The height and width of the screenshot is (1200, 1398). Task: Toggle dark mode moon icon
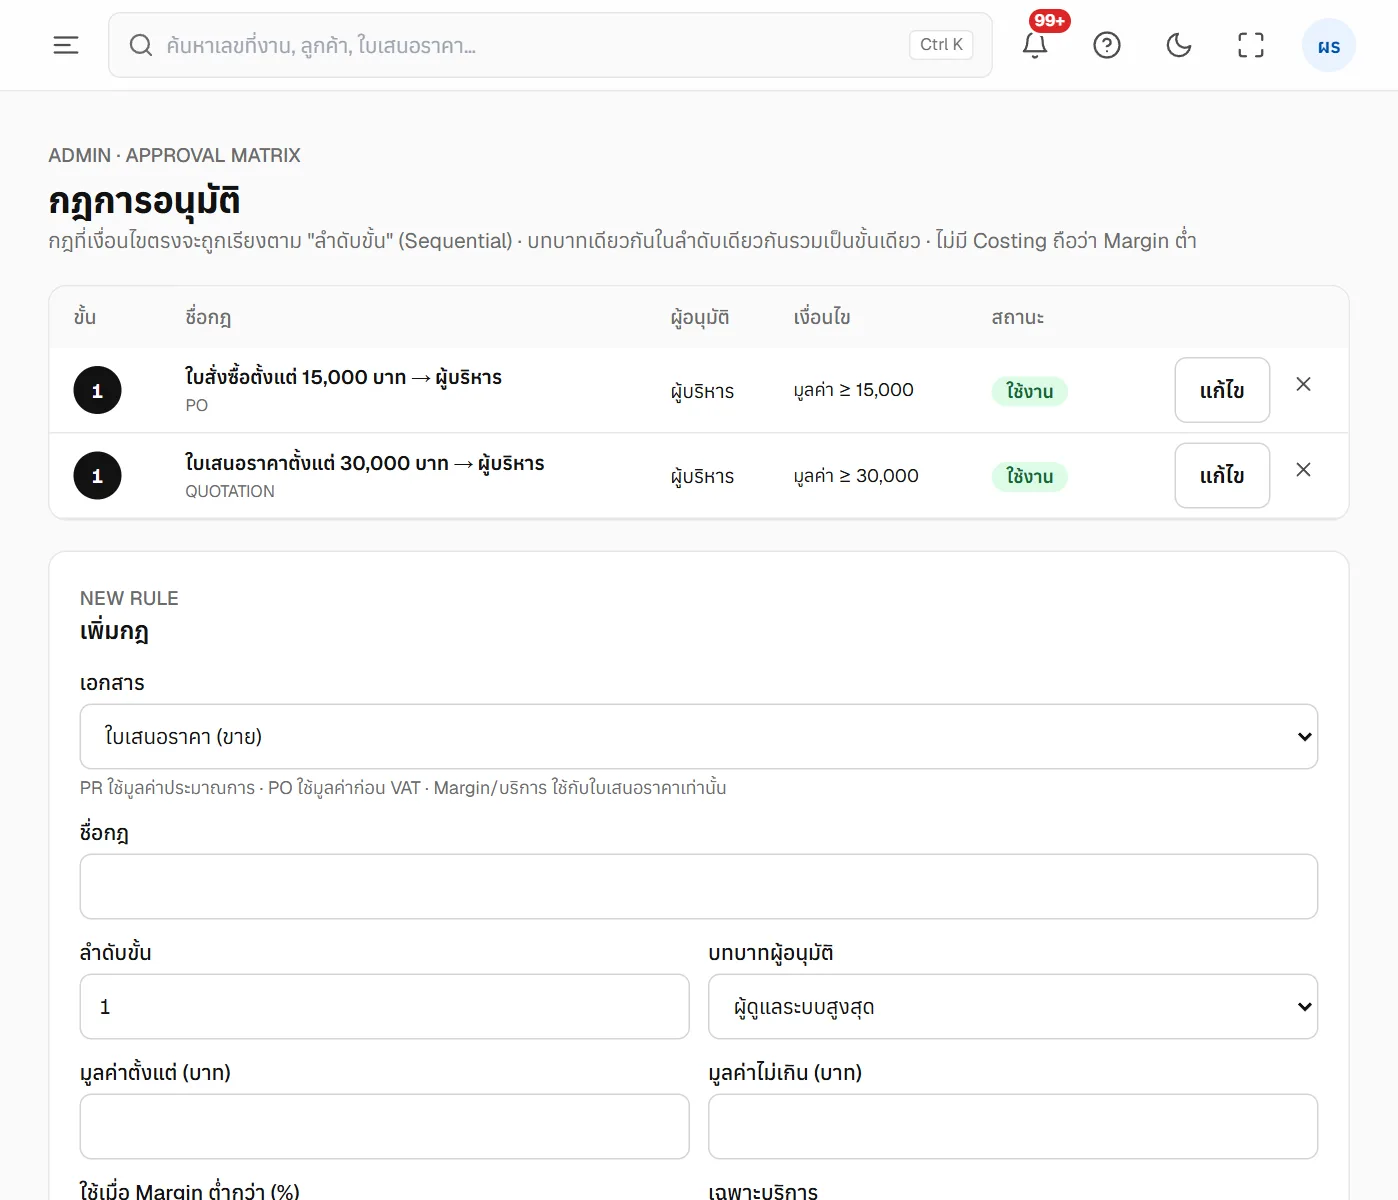tap(1179, 45)
